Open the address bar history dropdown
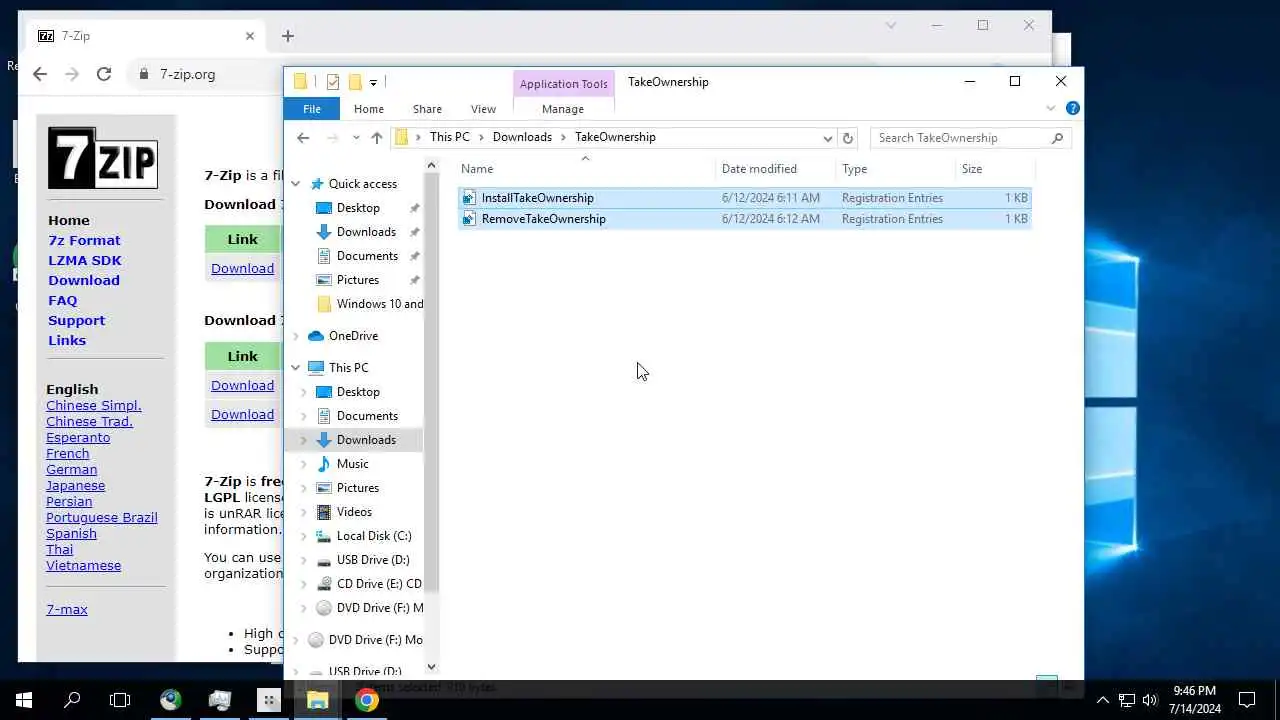The height and width of the screenshot is (720, 1280). 827,138
